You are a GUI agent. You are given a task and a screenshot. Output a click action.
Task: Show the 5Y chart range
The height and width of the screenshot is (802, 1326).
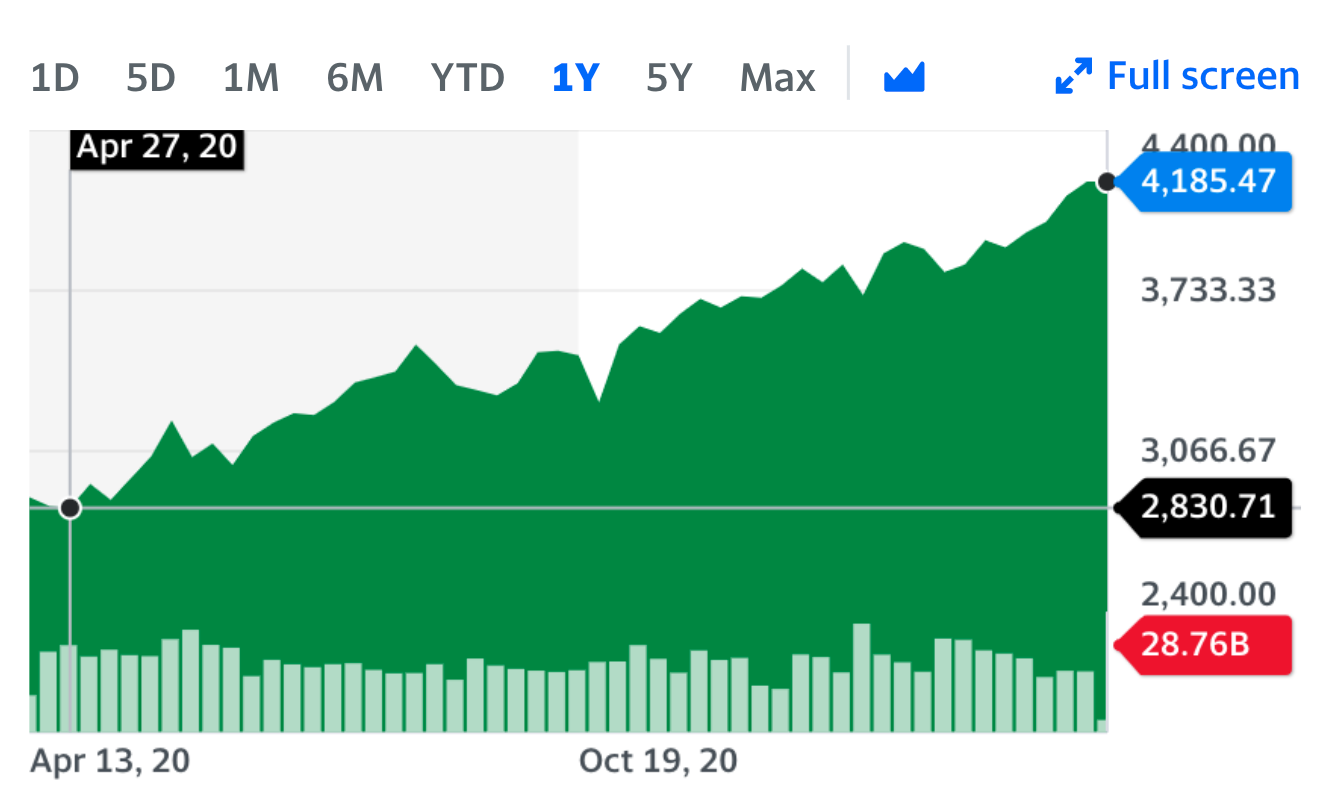pyautogui.click(x=669, y=77)
